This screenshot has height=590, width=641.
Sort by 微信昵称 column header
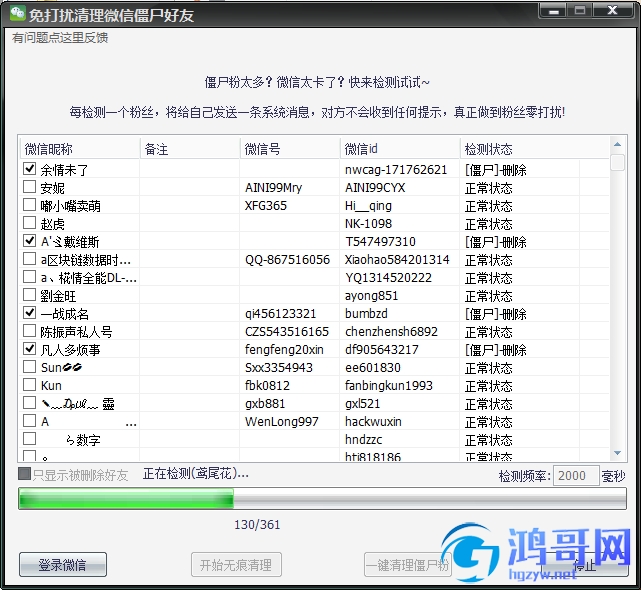(x=80, y=149)
